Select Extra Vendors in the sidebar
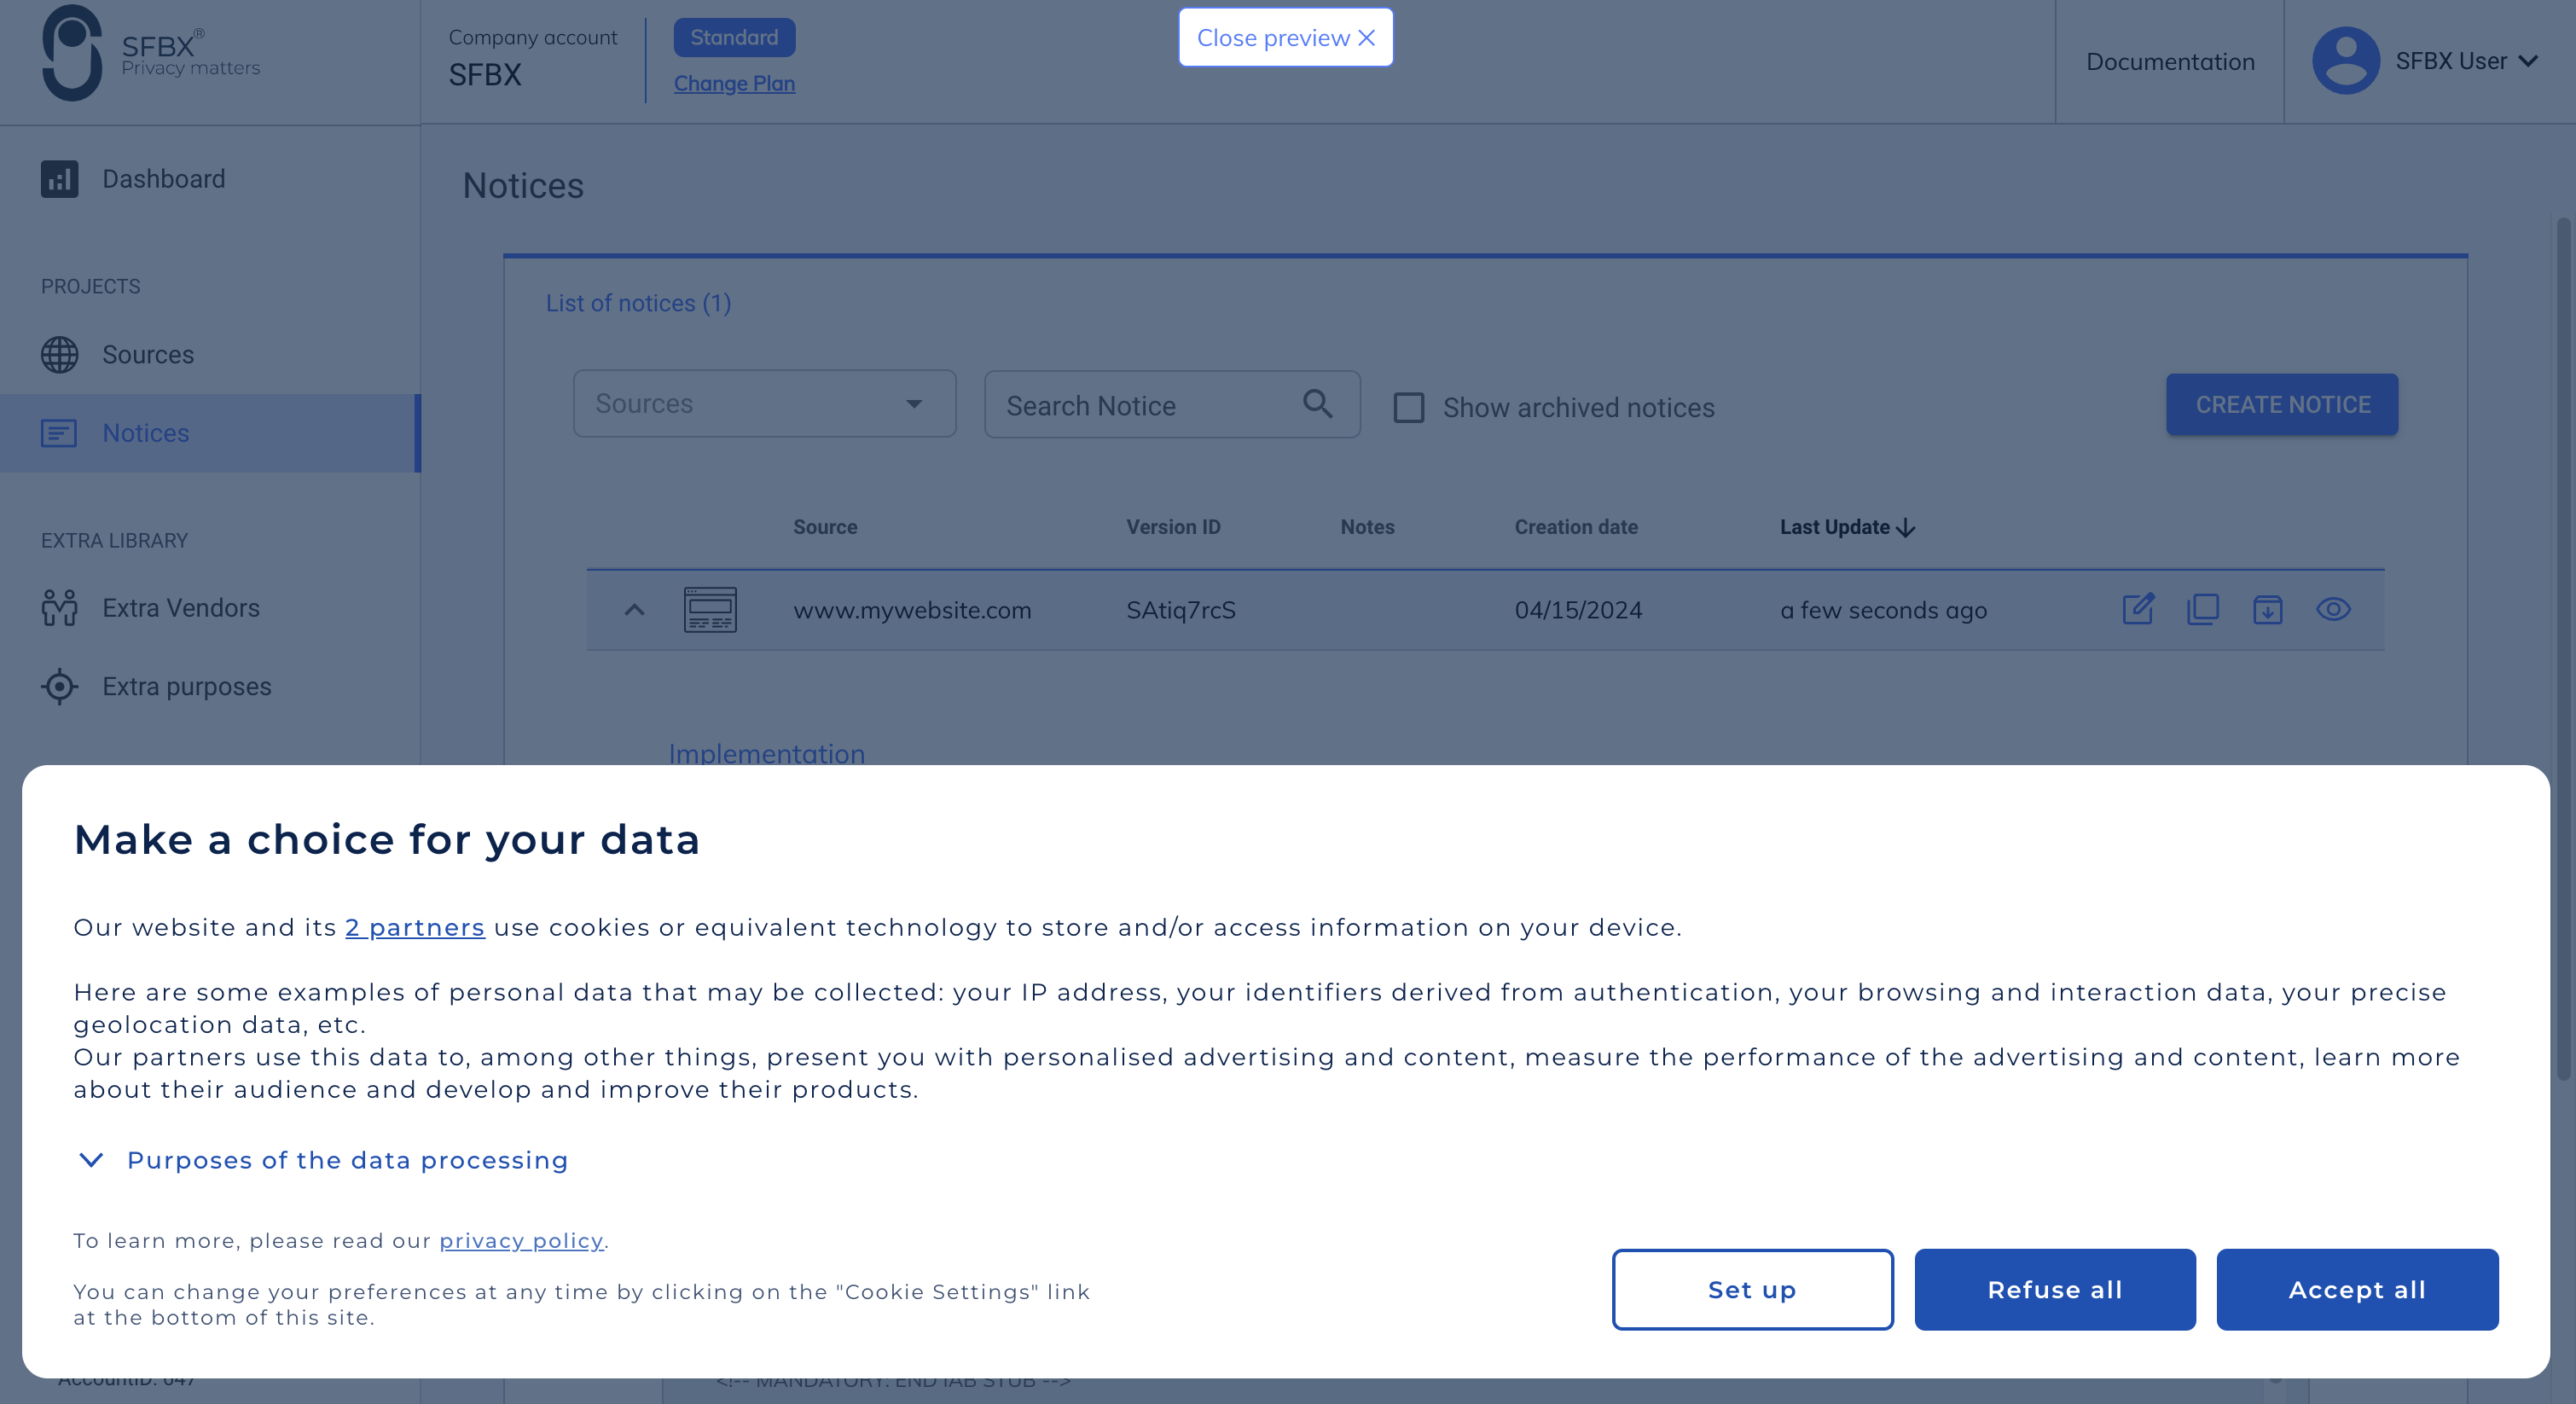Image resolution: width=2576 pixels, height=1404 pixels. pyautogui.click(x=180, y=608)
